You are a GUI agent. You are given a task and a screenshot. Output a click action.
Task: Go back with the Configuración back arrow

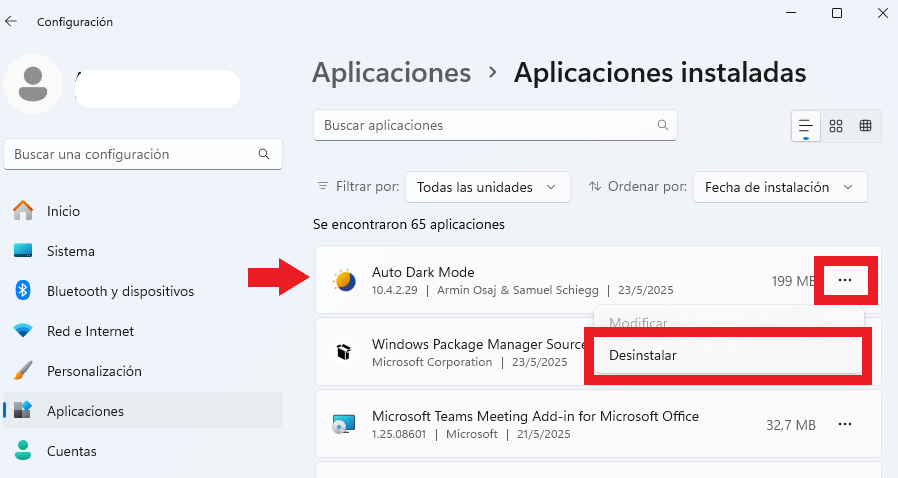click(x=11, y=22)
